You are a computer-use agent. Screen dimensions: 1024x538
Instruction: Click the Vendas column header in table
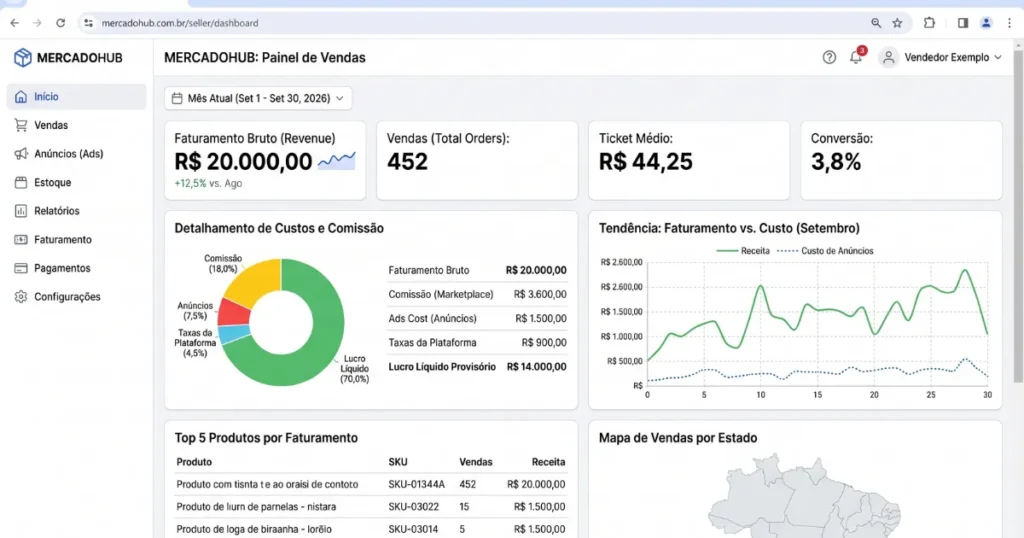[475, 462]
